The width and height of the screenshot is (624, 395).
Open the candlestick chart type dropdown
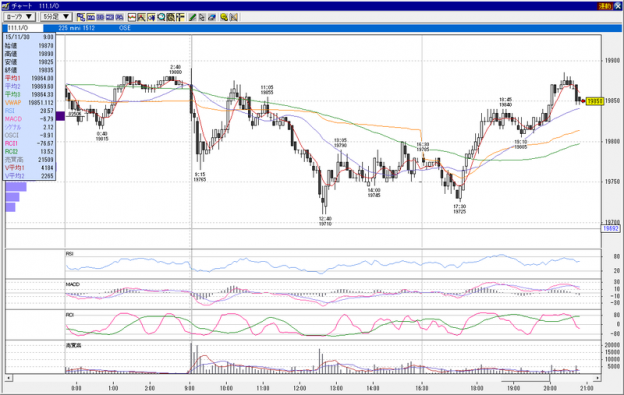(20, 17)
